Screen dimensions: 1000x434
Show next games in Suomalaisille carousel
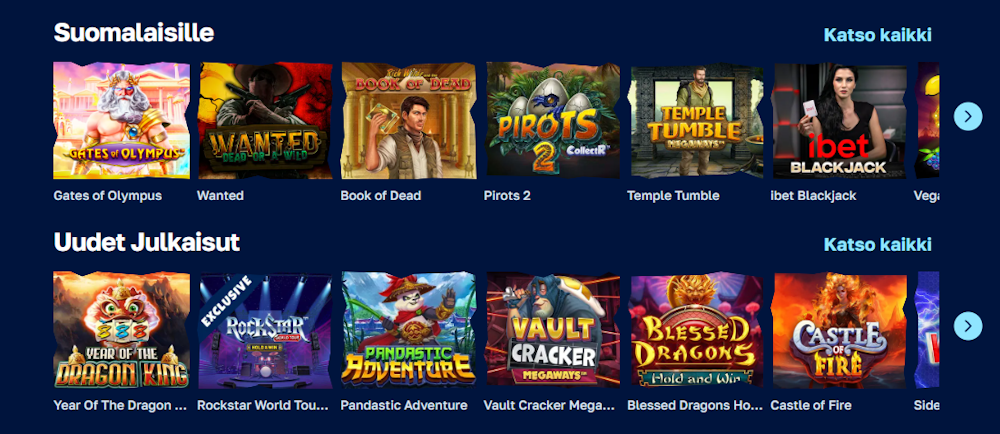tap(968, 116)
